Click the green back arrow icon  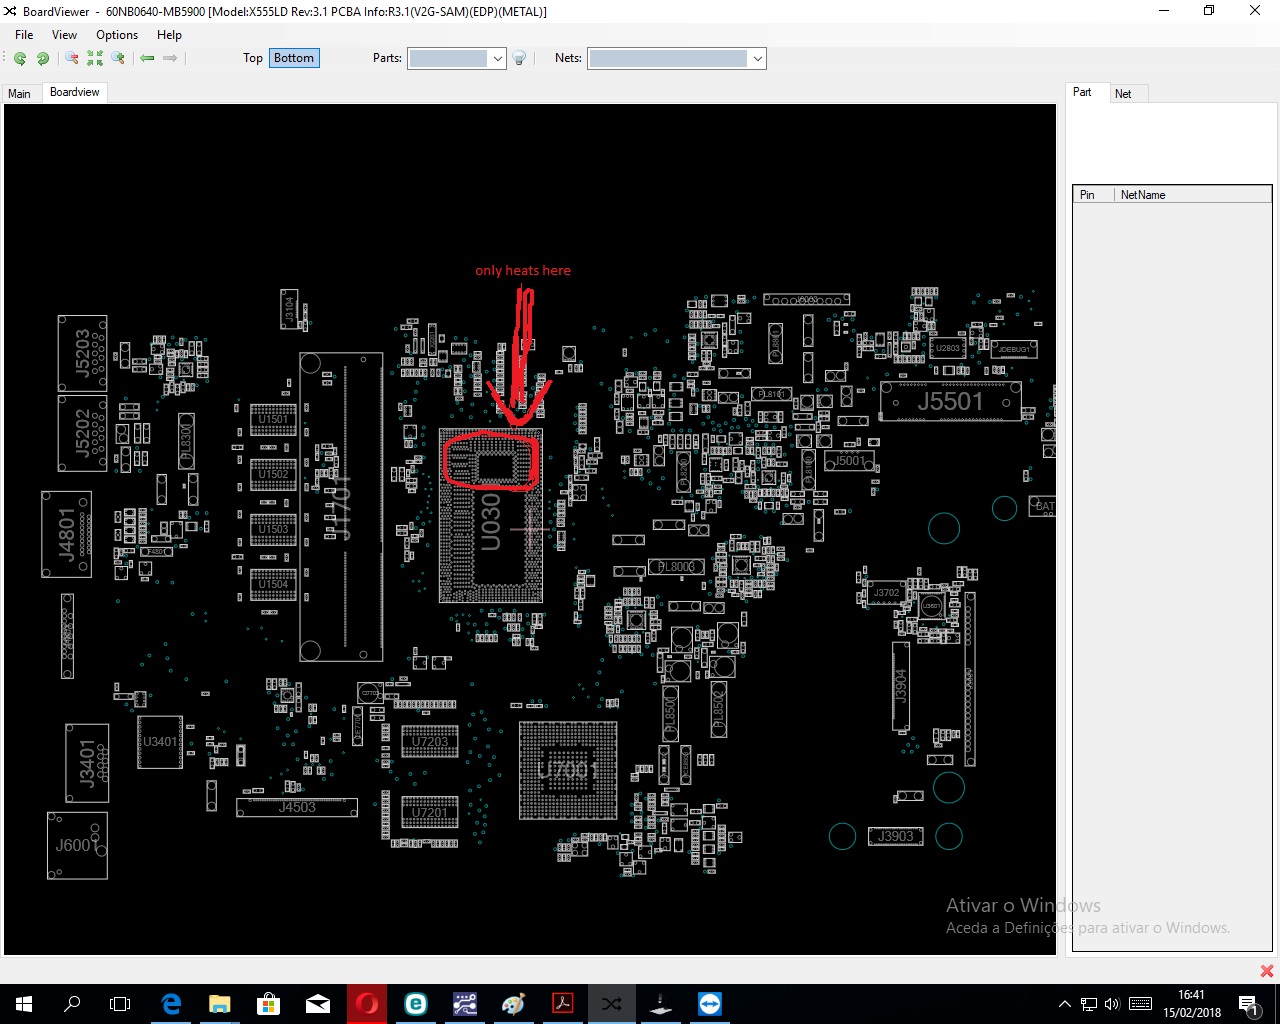147,58
